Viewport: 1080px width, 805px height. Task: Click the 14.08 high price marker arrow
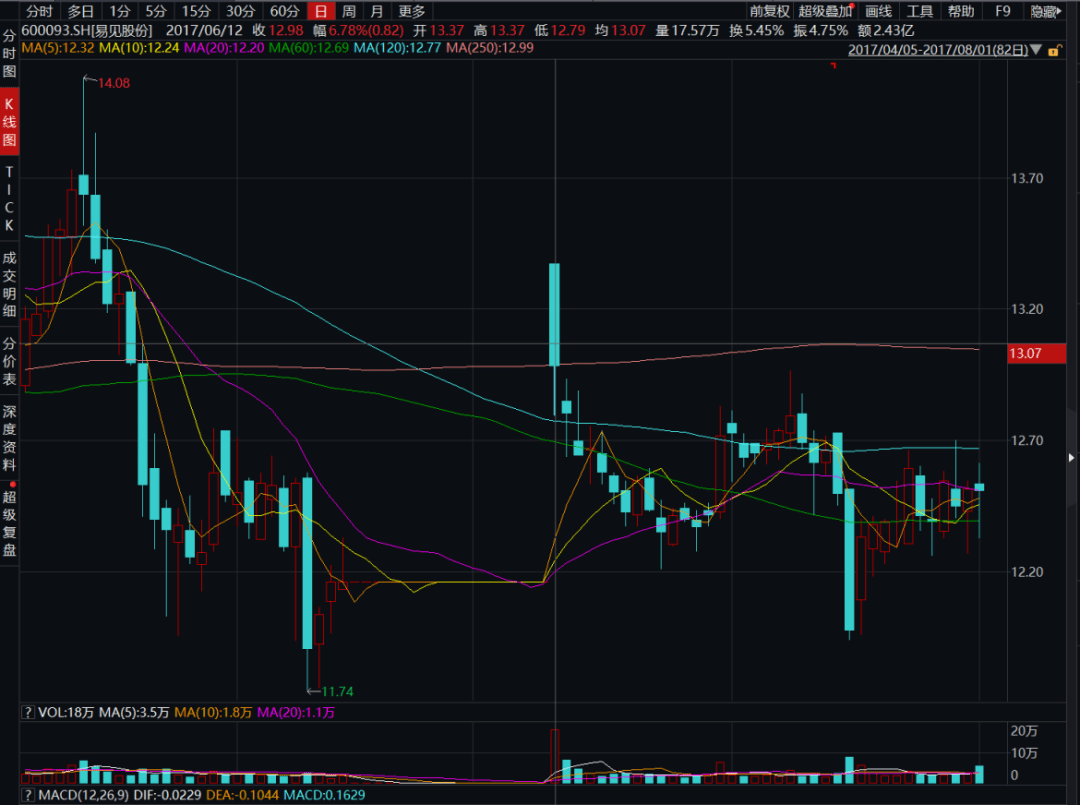click(x=88, y=83)
